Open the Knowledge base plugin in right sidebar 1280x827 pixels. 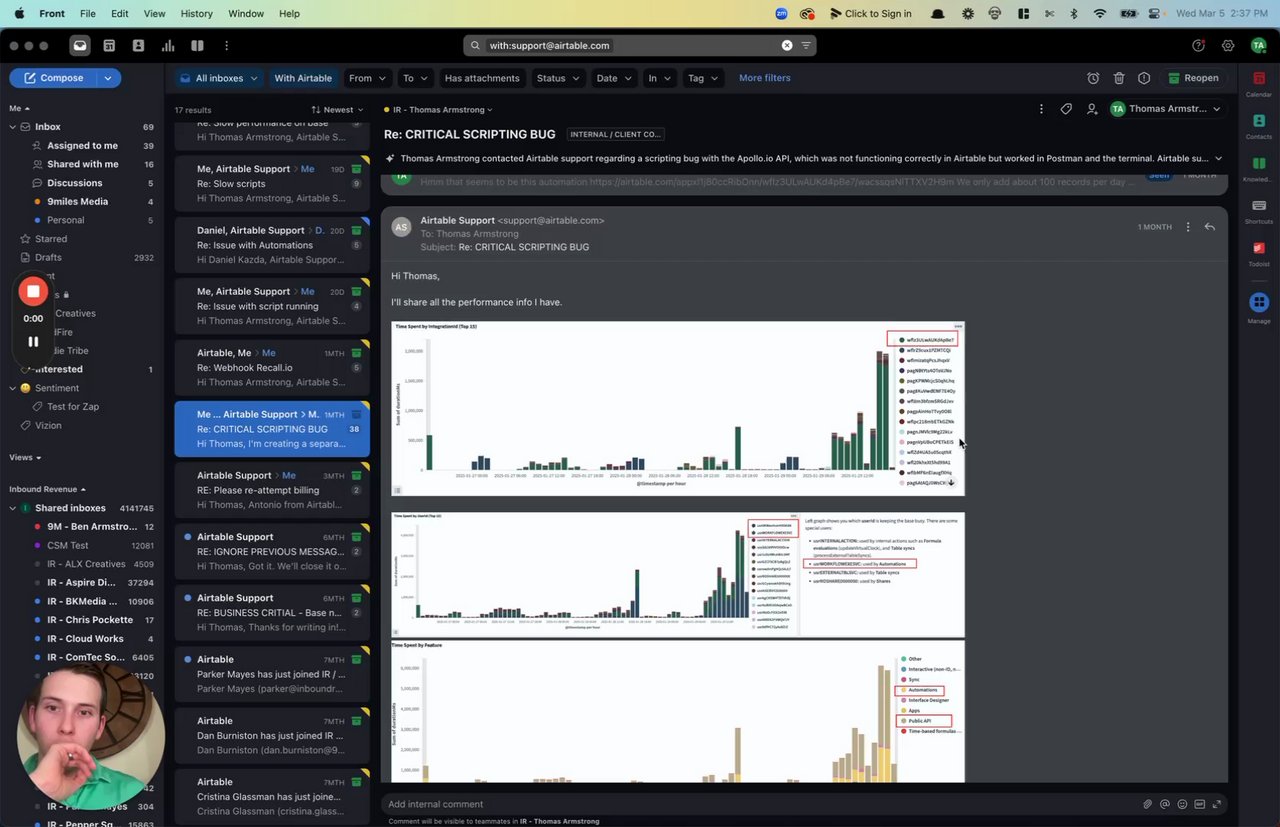pos(1259,168)
